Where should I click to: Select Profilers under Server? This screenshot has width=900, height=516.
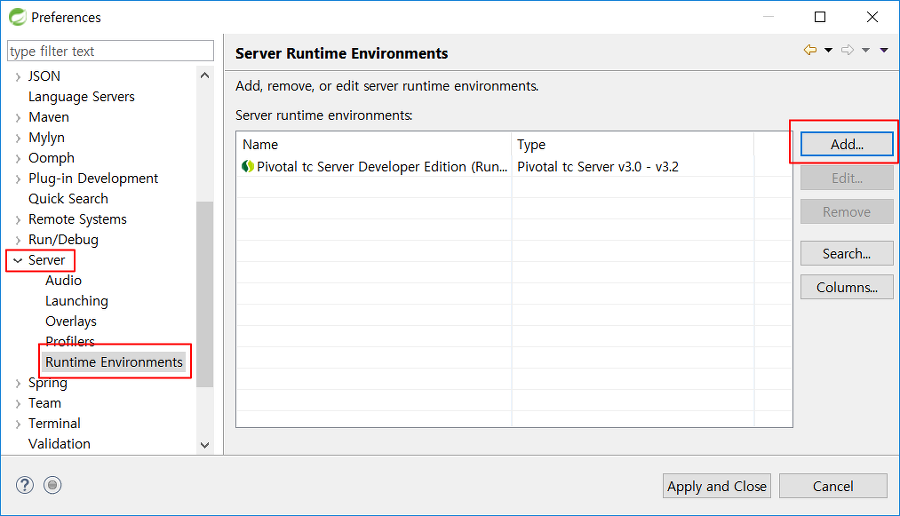[70, 342]
